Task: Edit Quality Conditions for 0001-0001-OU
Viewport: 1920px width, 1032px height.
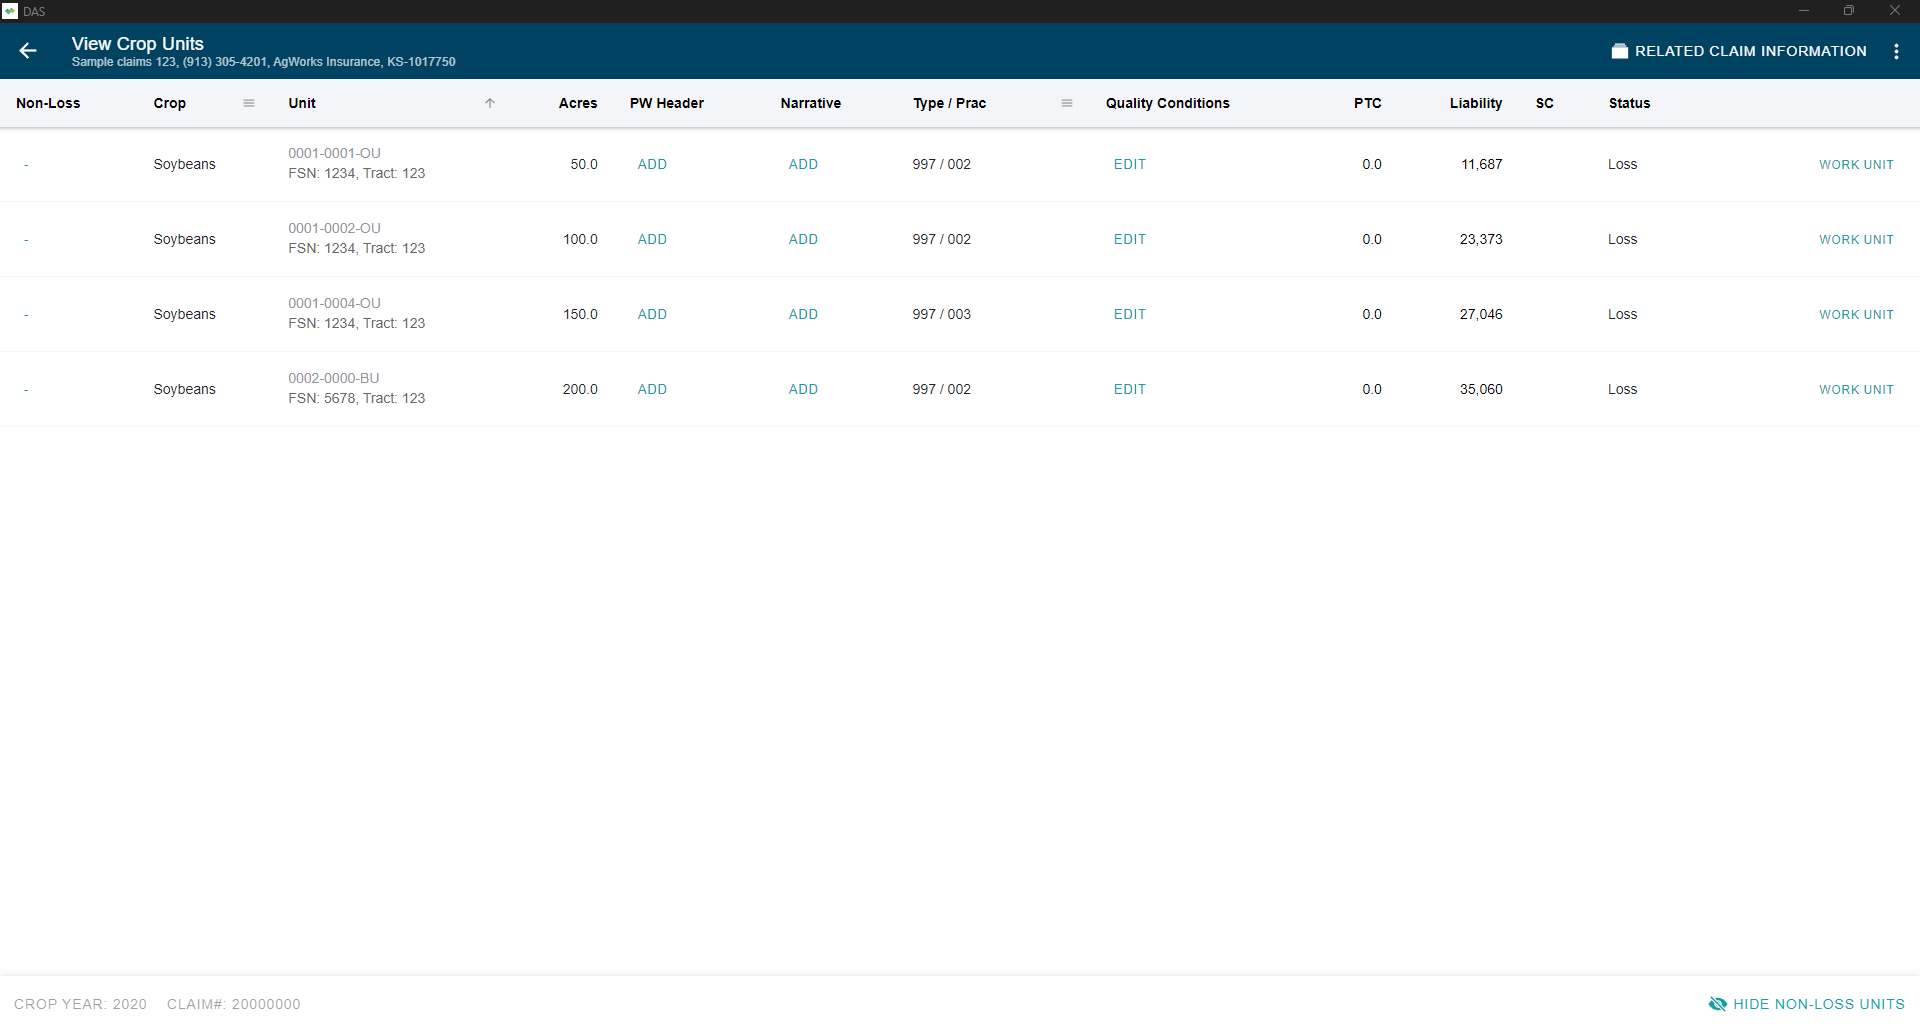Action: click(1130, 164)
